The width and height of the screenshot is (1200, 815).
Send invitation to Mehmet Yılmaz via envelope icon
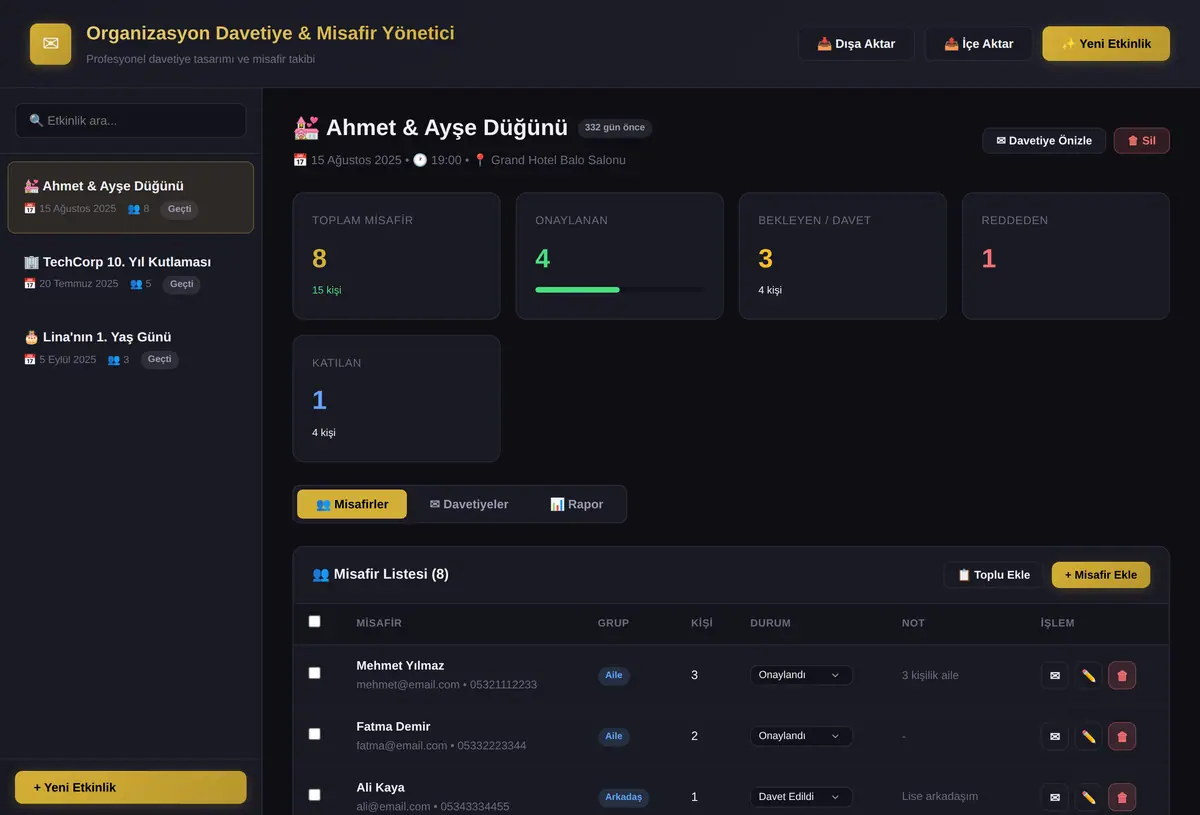point(1055,675)
